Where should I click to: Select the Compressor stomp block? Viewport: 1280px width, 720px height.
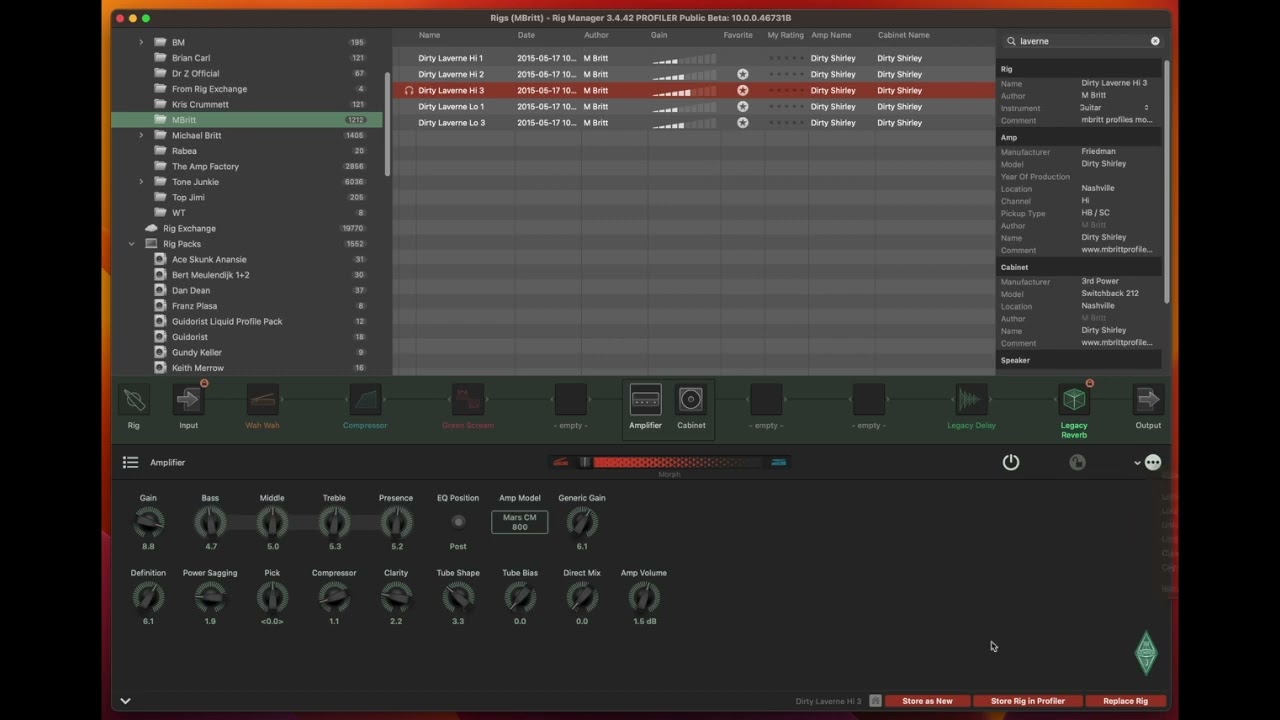click(x=365, y=400)
